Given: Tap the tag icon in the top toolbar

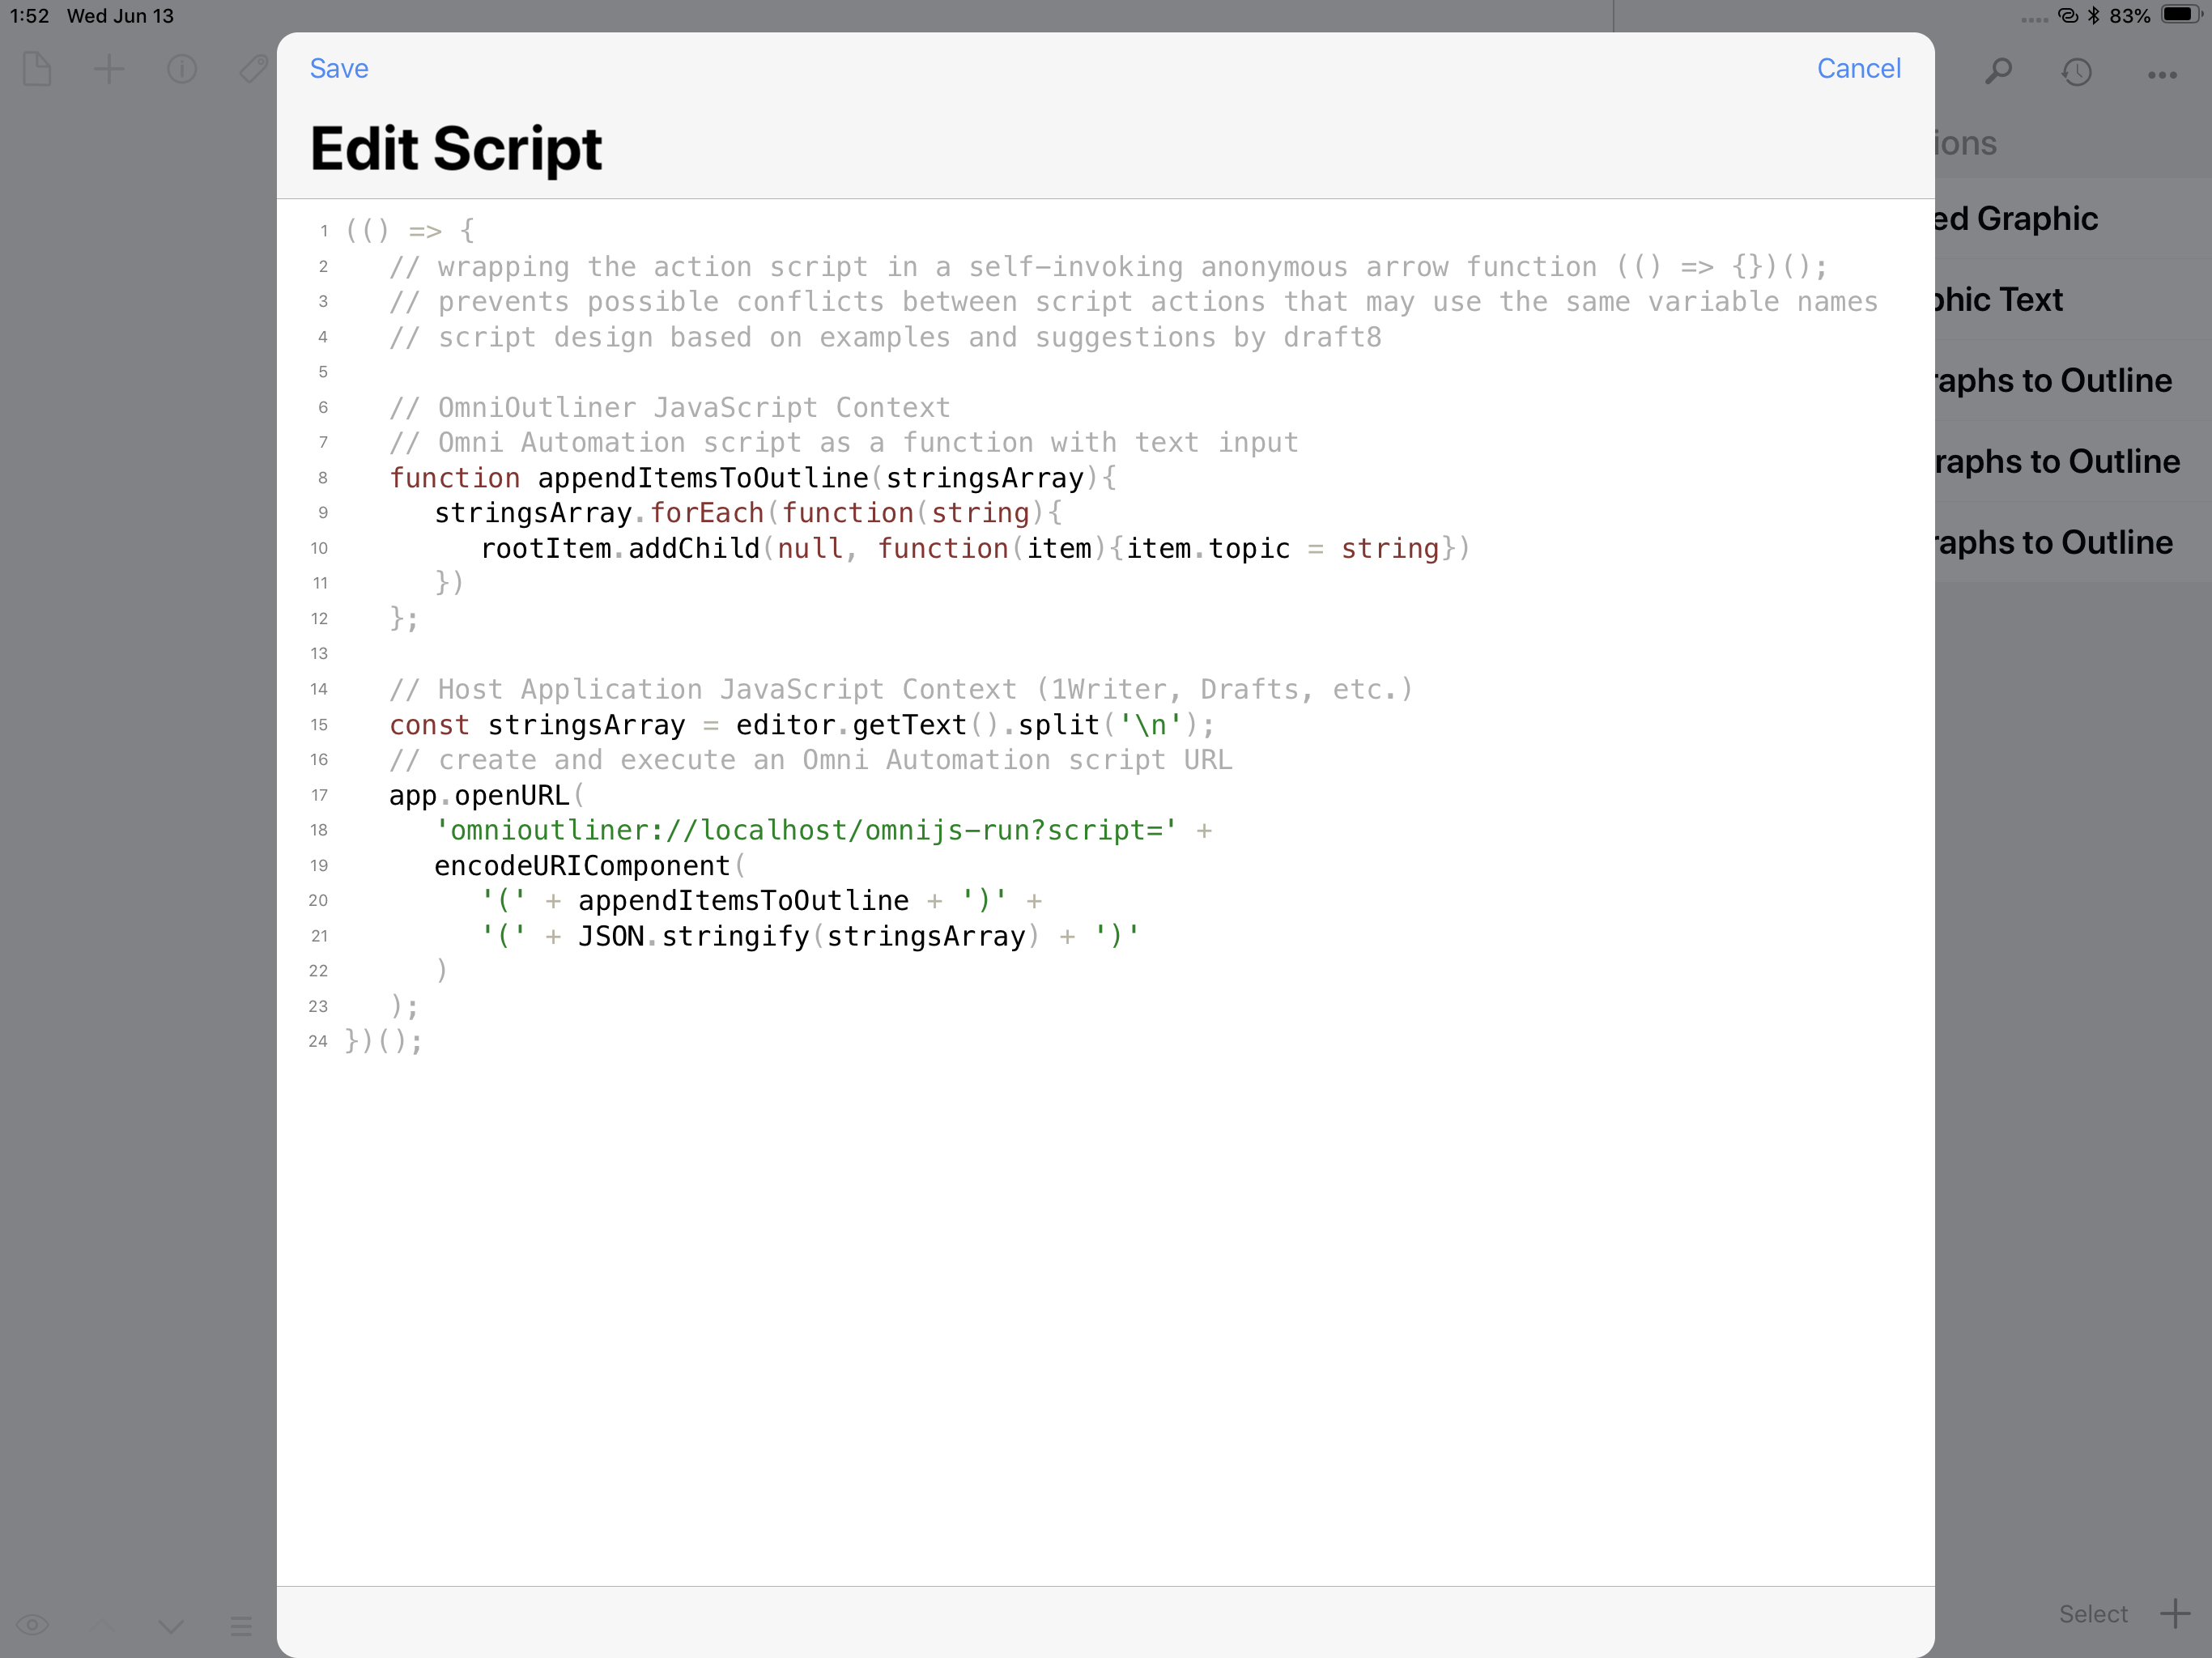Looking at the screenshot, I should point(254,69).
